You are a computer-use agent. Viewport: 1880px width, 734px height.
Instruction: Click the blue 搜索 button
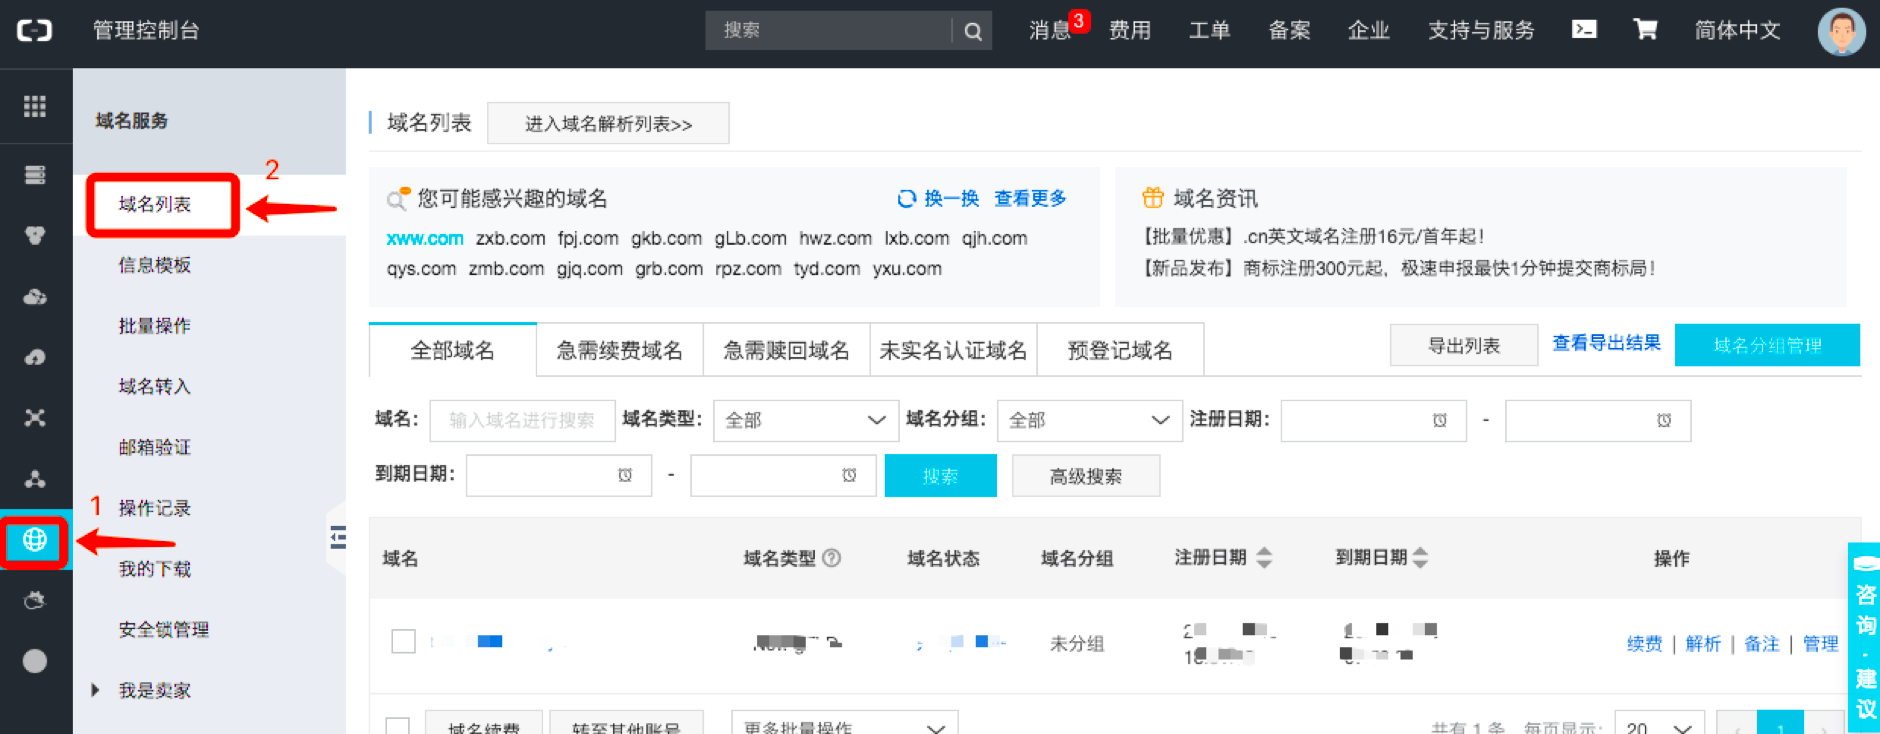tap(940, 476)
